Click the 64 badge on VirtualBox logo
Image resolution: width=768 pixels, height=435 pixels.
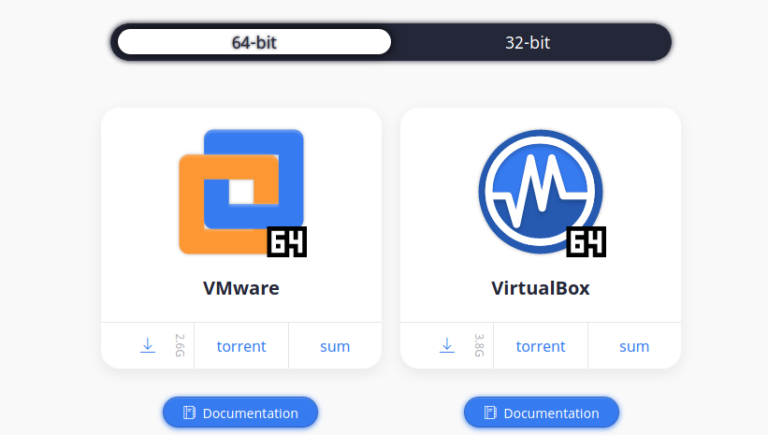586,242
